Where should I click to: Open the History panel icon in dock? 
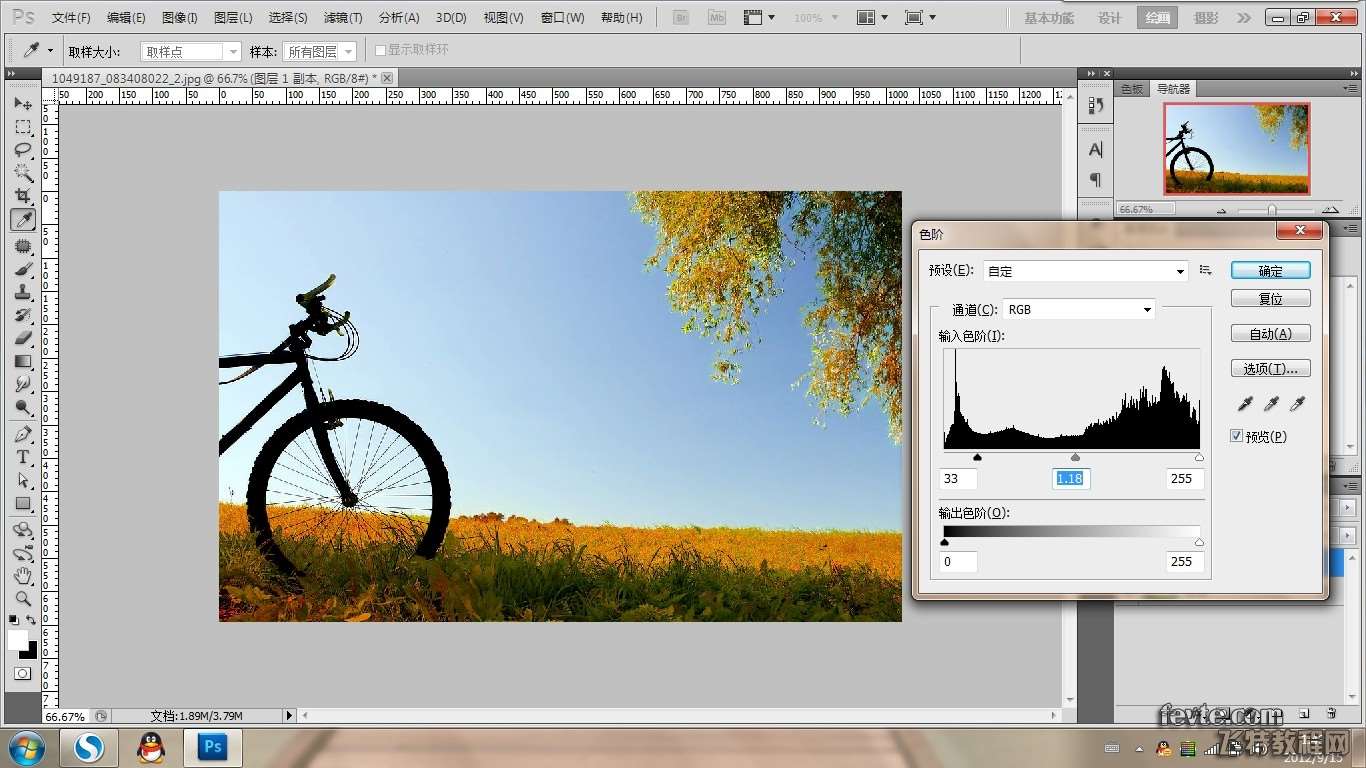[1096, 106]
